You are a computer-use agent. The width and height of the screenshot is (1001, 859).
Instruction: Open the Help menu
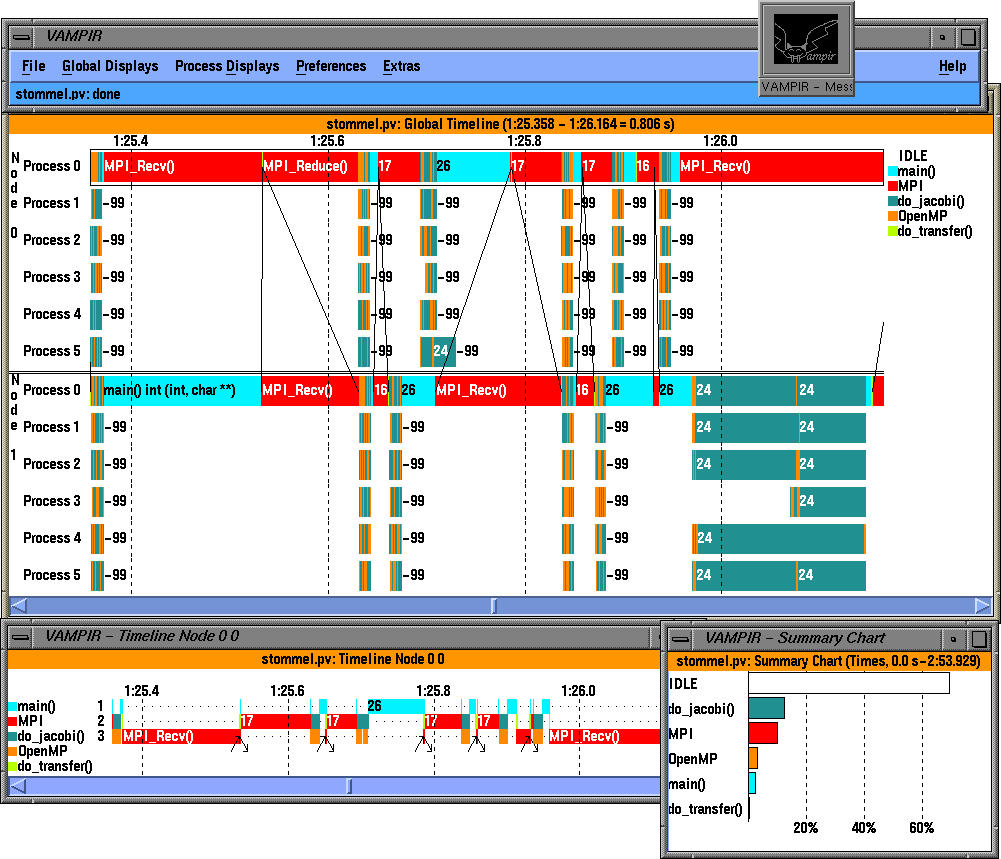pos(952,66)
